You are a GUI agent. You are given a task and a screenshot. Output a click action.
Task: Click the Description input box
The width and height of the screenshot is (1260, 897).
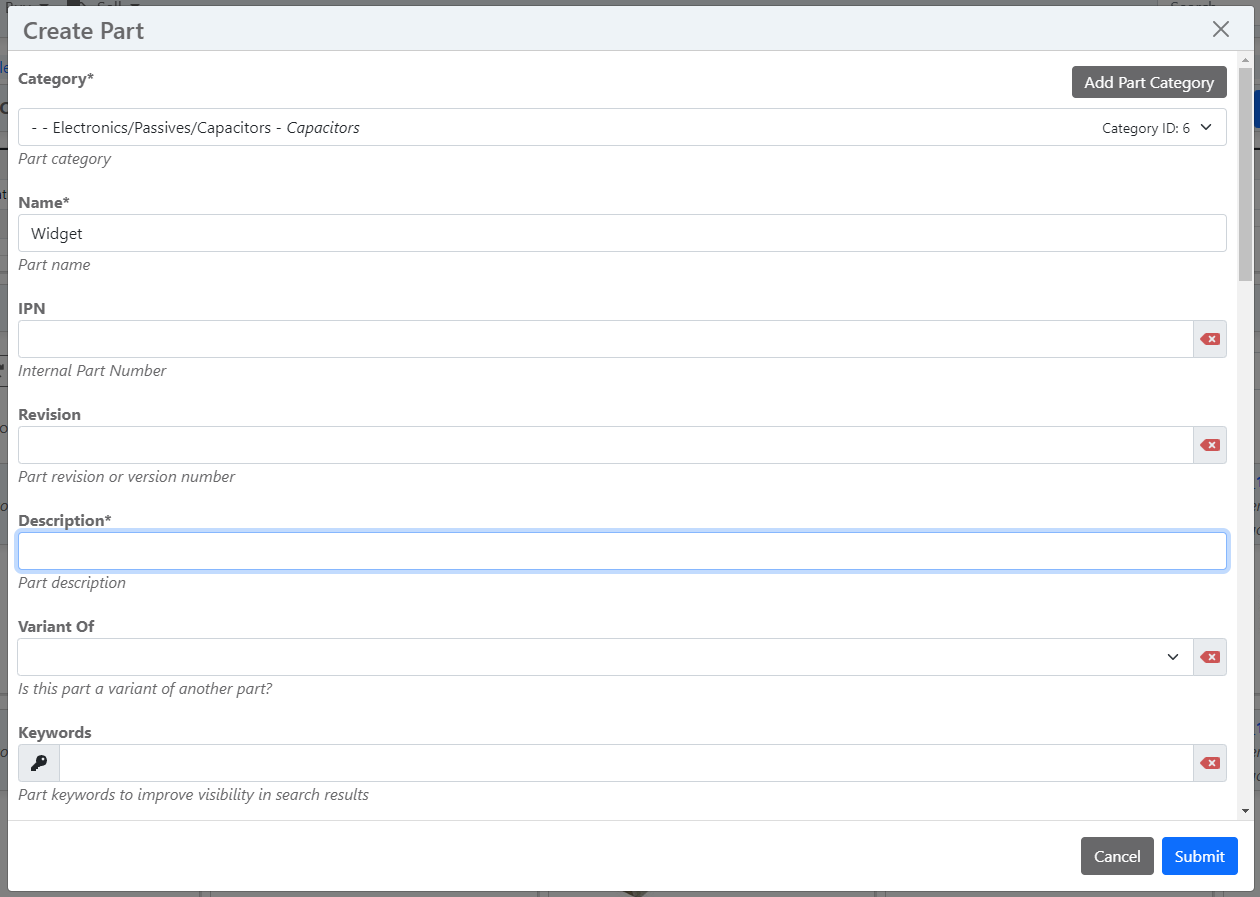pos(622,551)
